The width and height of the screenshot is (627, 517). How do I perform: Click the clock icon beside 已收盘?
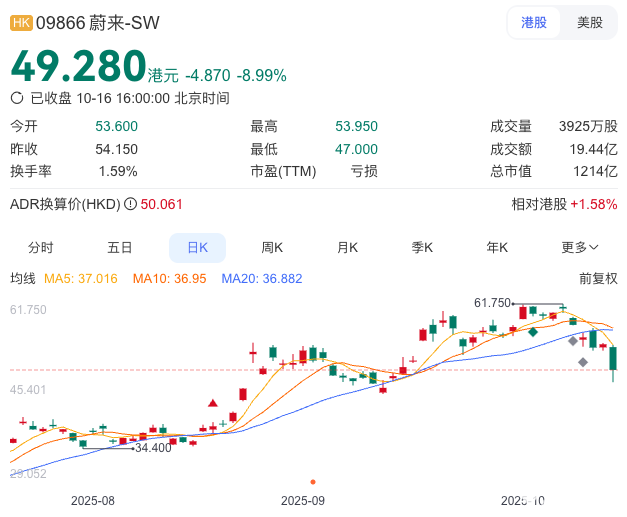point(17,98)
